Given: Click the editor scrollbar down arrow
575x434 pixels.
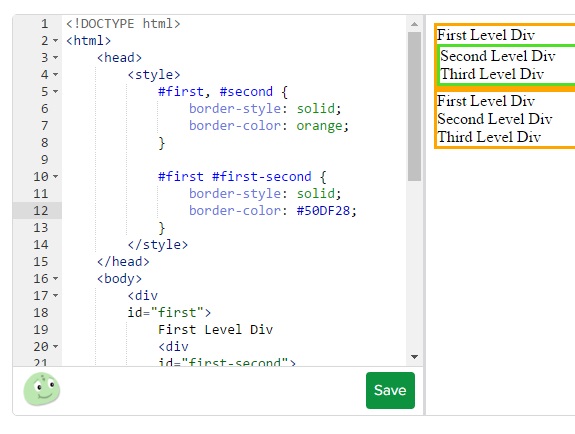Looking at the screenshot, I should [x=414, y=357].
